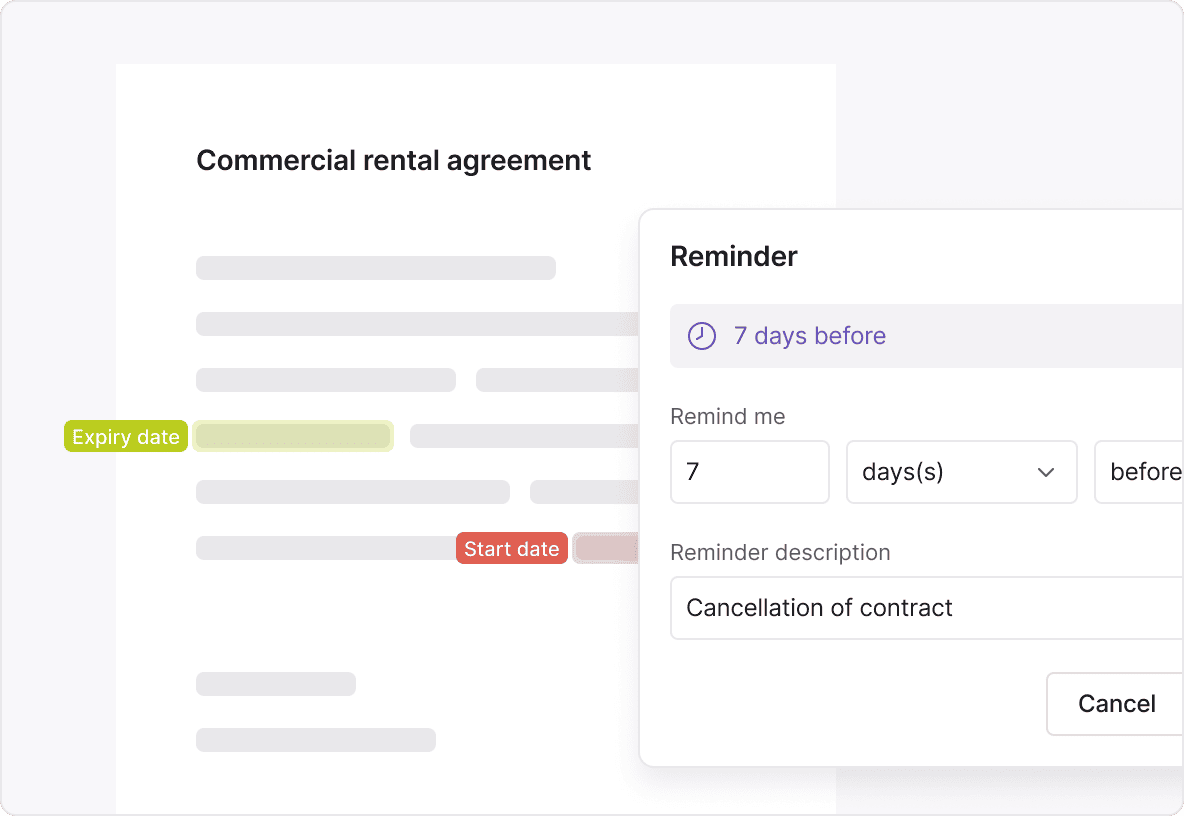Click the first gray placeholder line below the title
The height and width of the screenshot is (816, 1184).
pos(376,268)
